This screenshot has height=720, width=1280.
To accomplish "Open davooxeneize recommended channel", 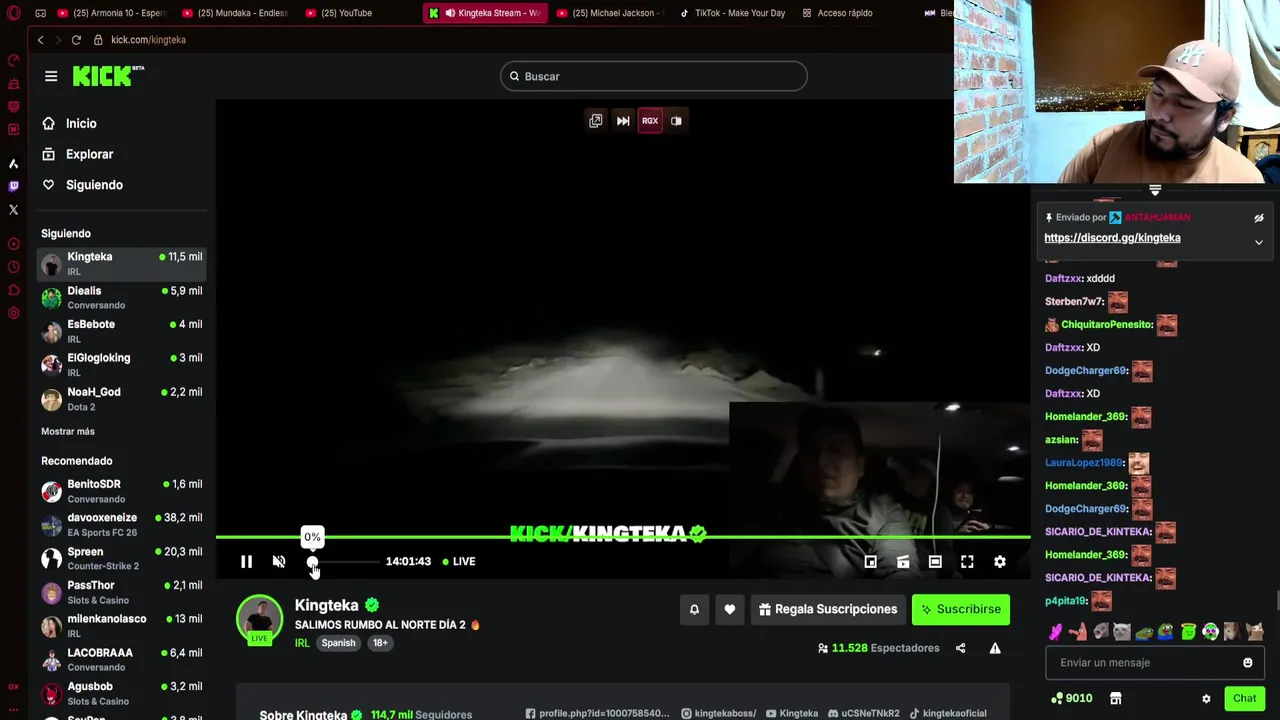I will pyautogui.click(x=121, y=525).
